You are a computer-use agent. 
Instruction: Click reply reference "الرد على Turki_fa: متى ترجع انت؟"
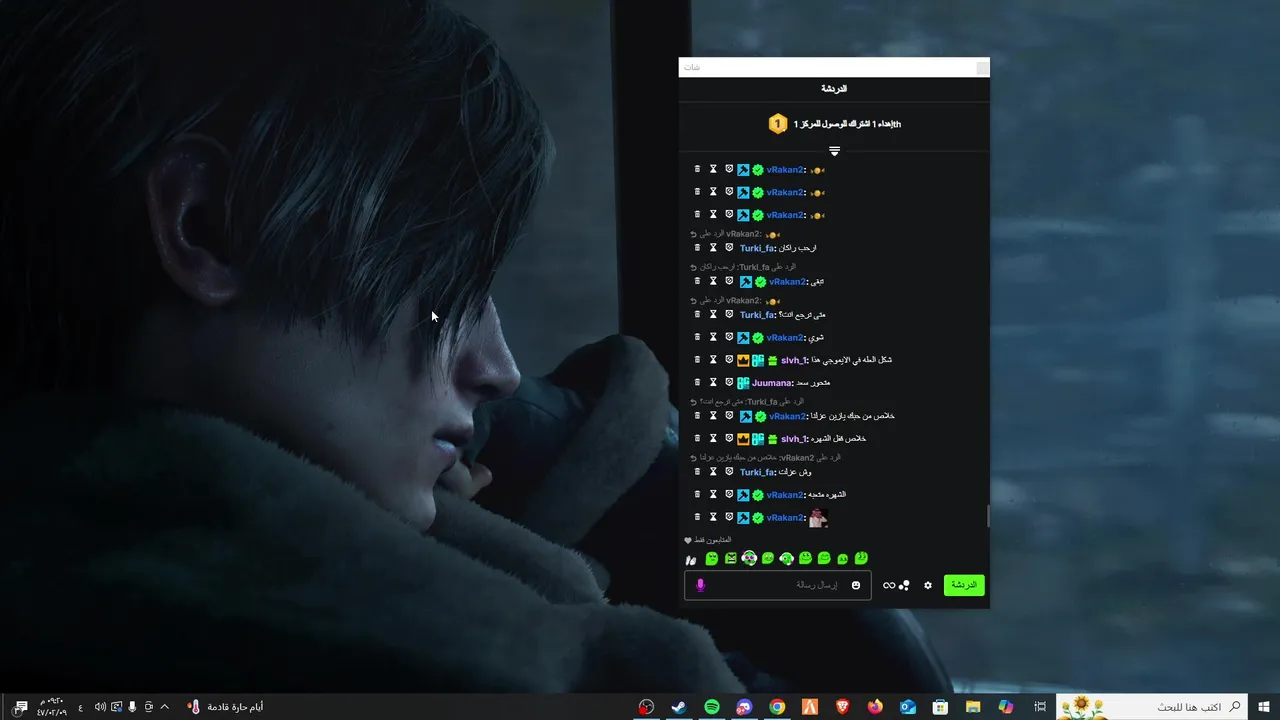[747, 401]
